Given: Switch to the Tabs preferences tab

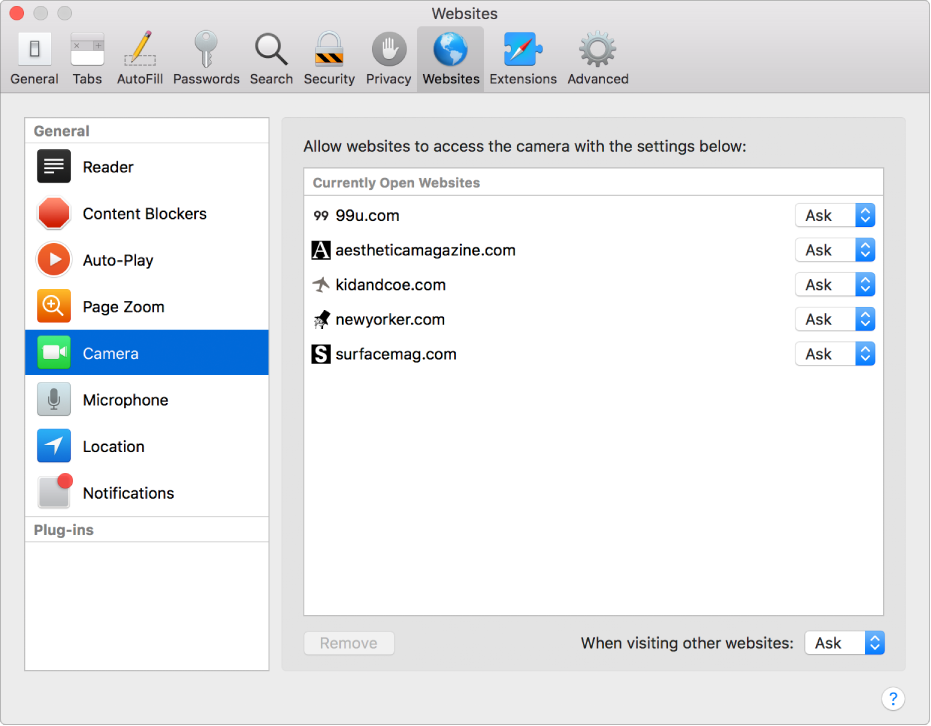Looking at the screenshot, I should (x=87, y=58).
